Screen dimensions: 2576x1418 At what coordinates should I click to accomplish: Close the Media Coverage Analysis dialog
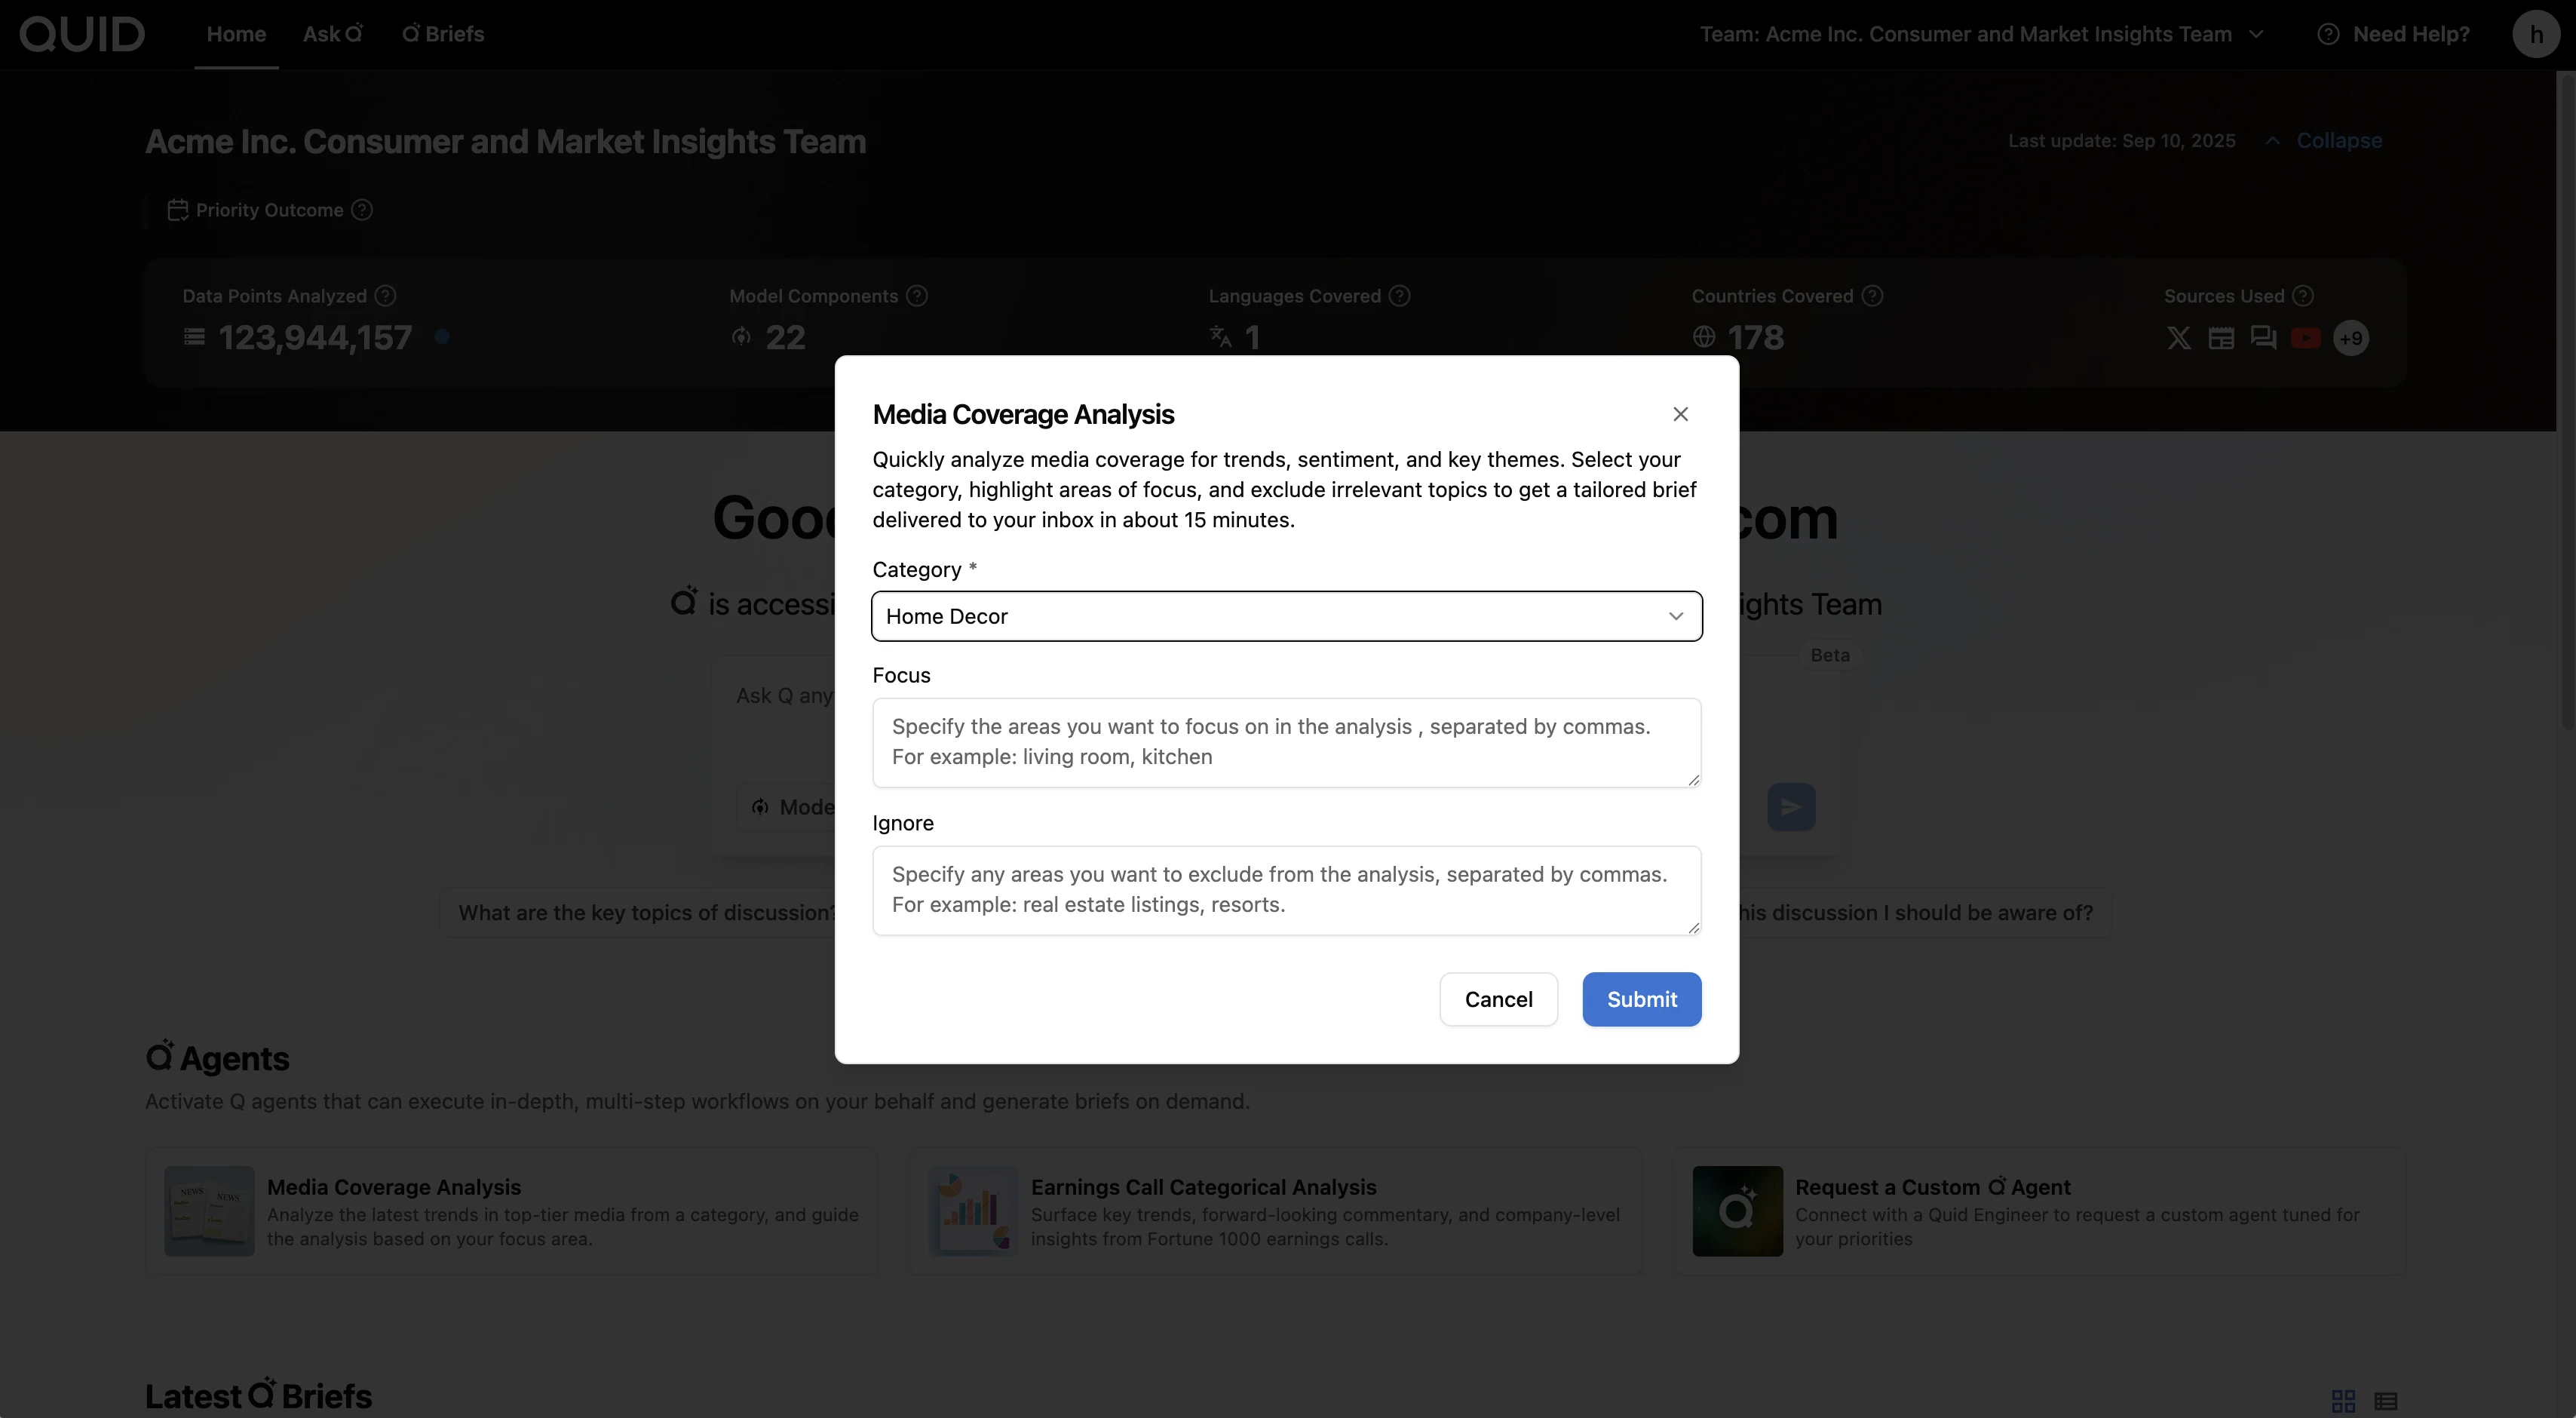tap(1680, 414)
